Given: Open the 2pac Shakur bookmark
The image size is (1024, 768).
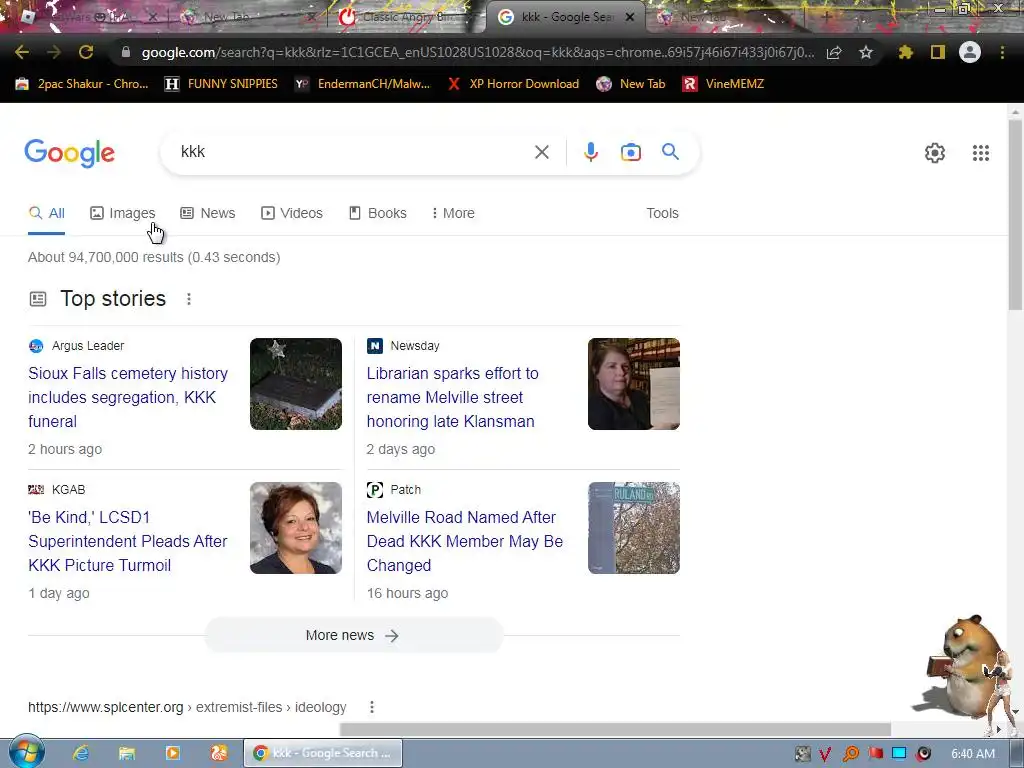Looking at the screenshot, I should point(82,84).
